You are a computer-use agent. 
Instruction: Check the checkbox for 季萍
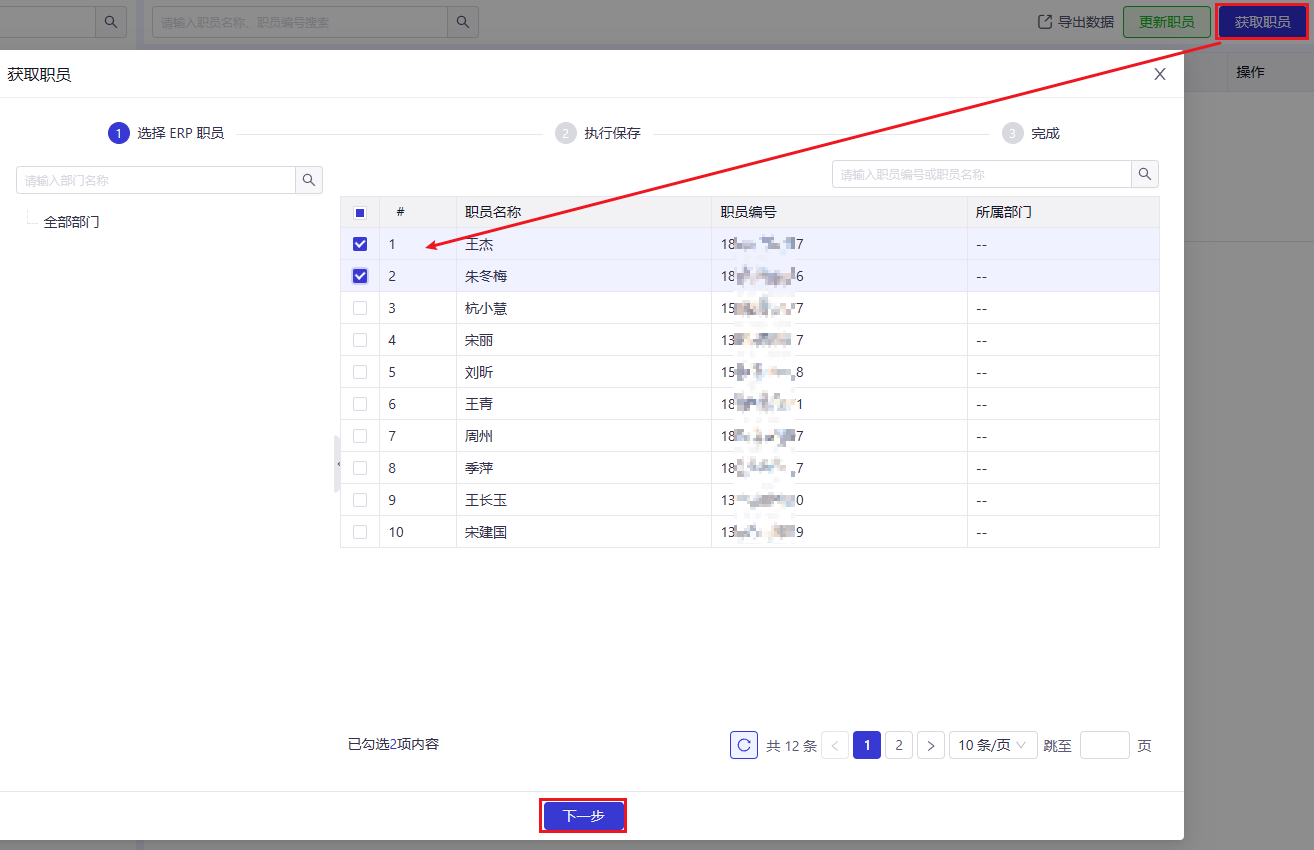360,468
